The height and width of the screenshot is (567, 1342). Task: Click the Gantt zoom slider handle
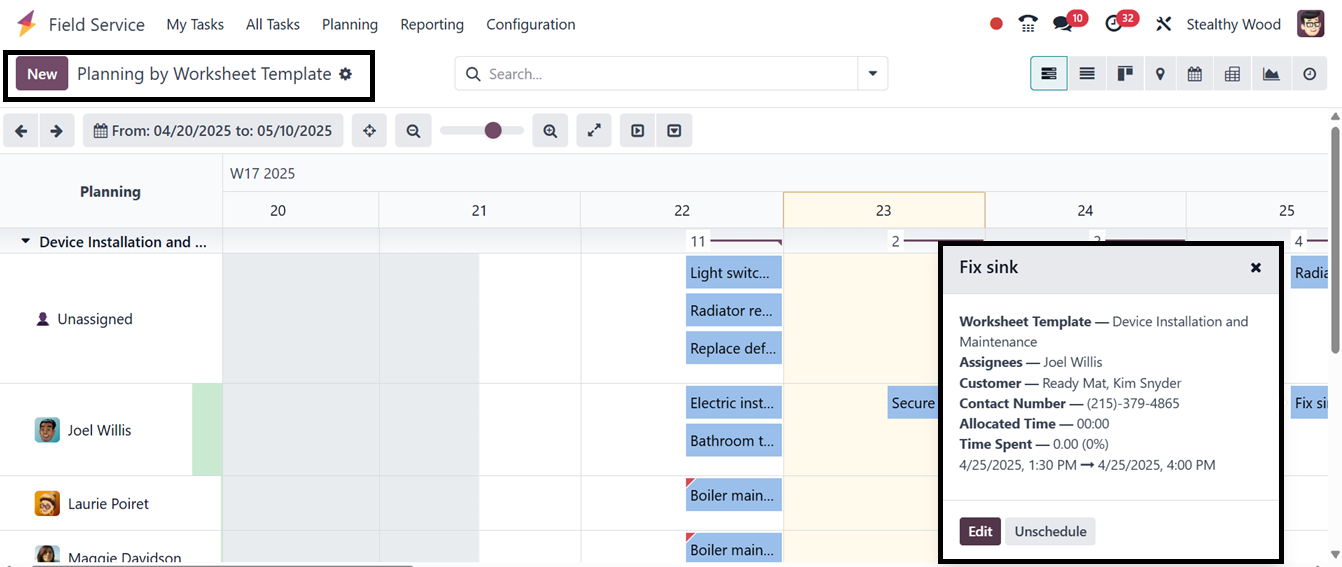click(493, 131)
